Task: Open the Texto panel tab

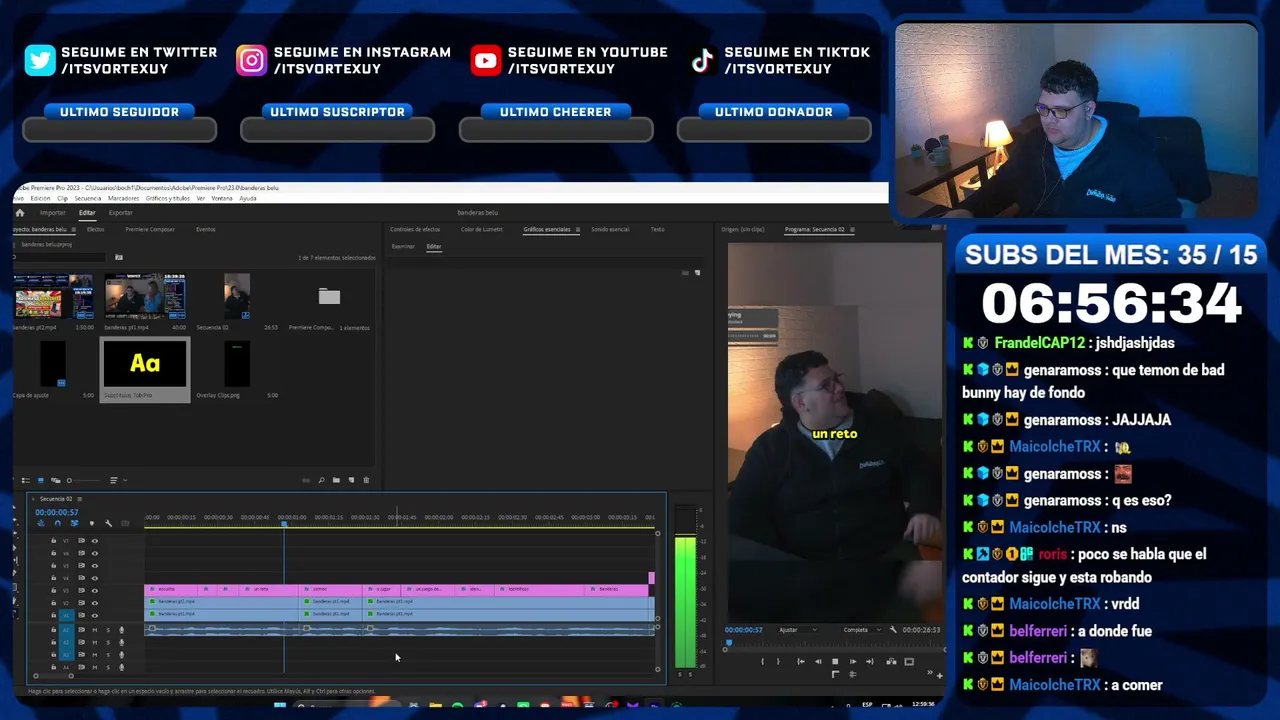Action: (x=657, y=230)
